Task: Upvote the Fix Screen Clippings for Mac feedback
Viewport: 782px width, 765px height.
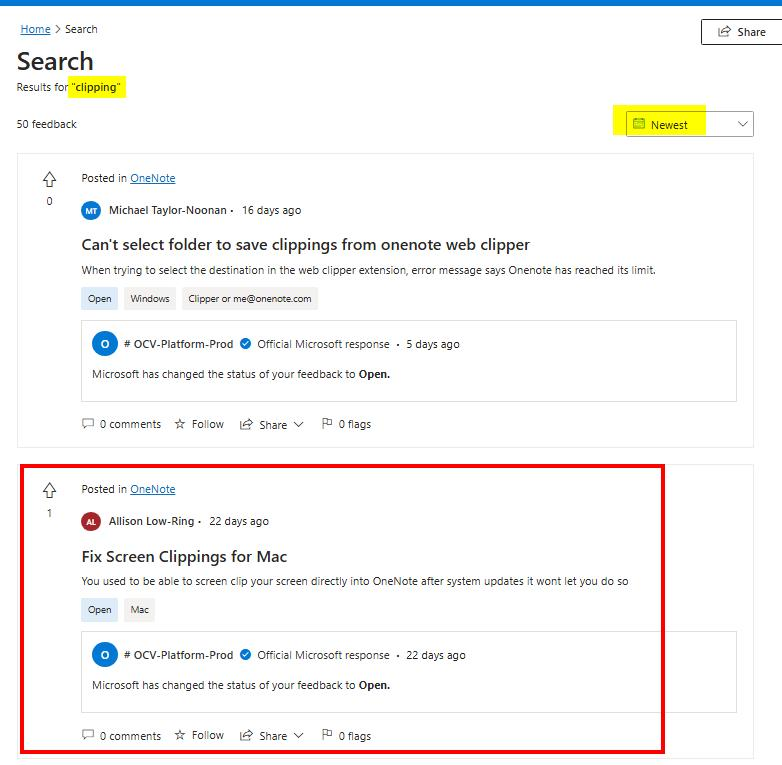Action: (x=49, y=490)
